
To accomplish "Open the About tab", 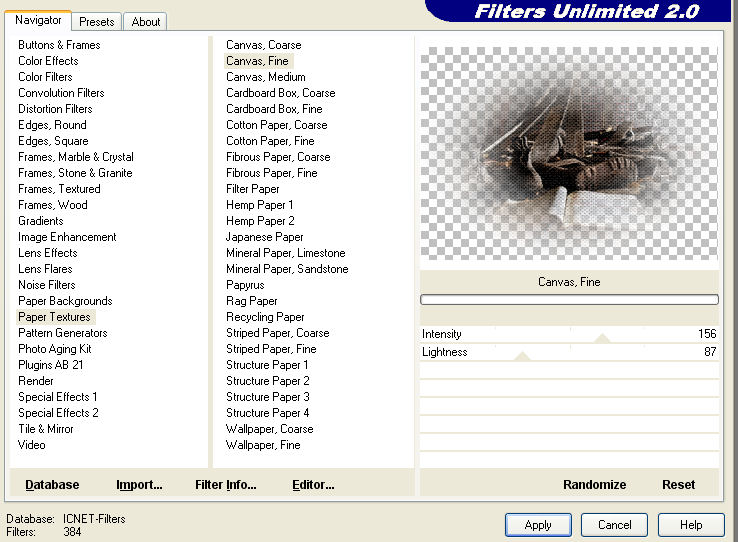I will click(x=146, y=21).
